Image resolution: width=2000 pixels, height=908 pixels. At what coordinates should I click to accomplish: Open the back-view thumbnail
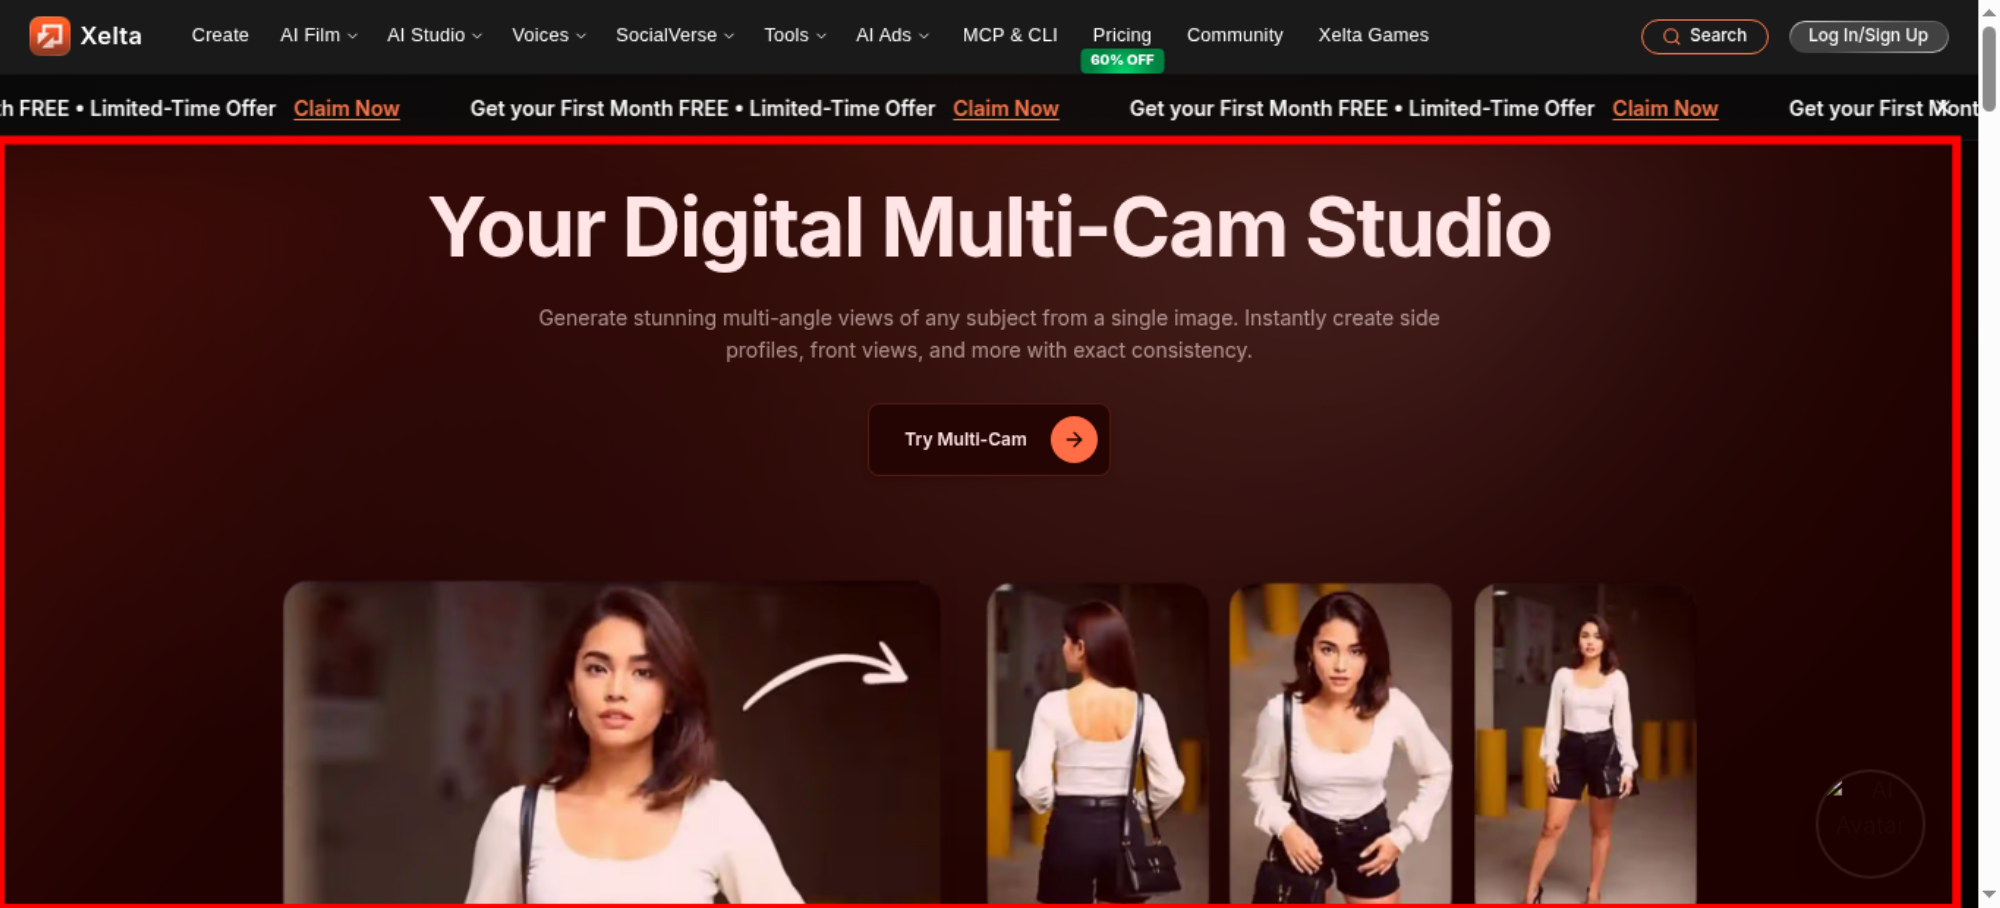[x=1097, y=743]
